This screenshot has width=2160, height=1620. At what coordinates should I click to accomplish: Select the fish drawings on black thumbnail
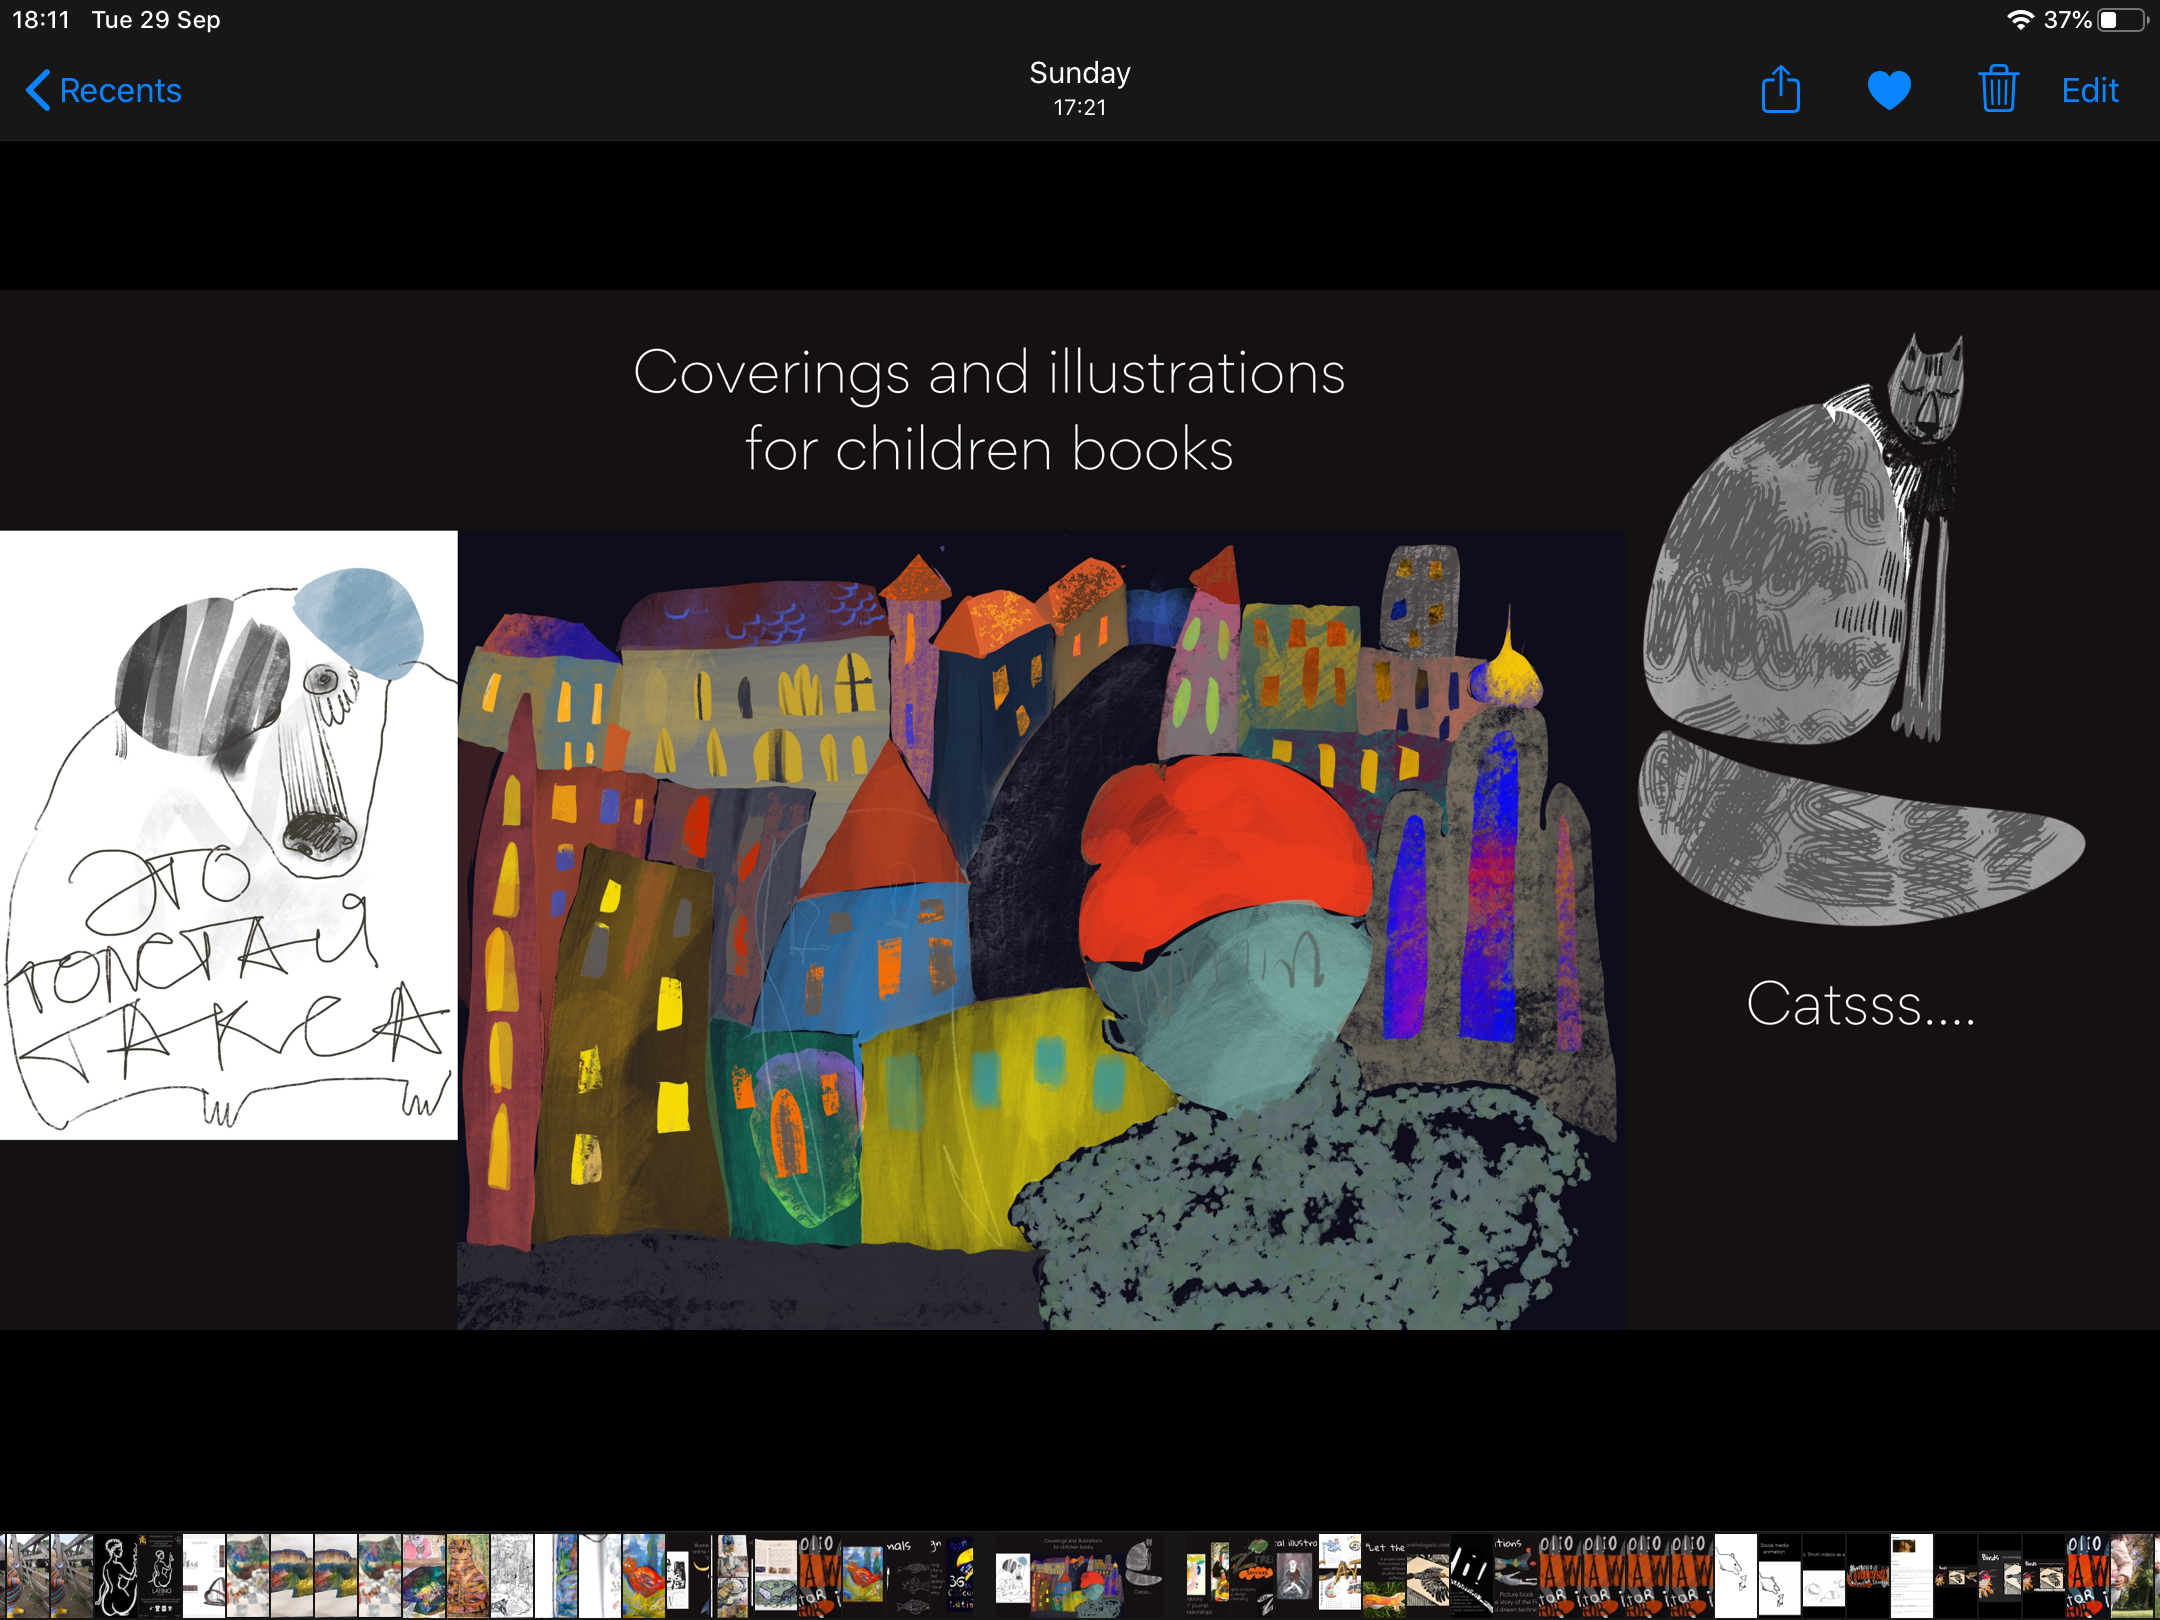pos(910,1576)
